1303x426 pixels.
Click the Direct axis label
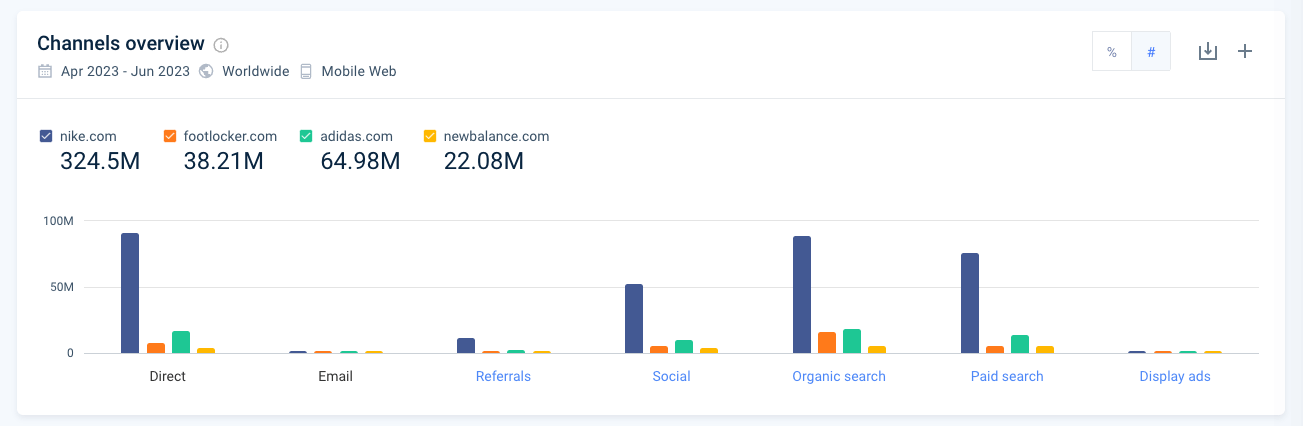[167, 377]
